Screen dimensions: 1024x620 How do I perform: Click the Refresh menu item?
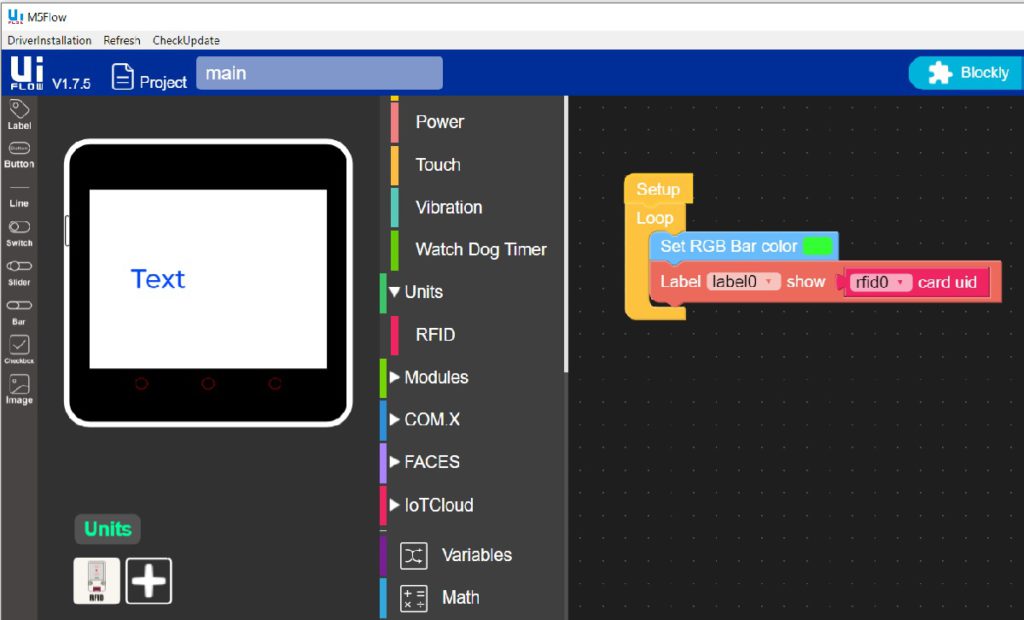pos(122,41)
